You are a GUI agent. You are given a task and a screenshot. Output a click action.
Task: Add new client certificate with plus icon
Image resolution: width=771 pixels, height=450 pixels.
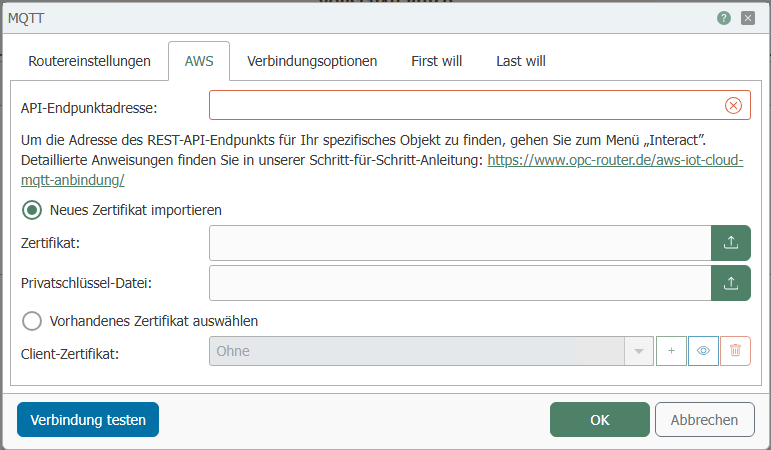coord(671,351)
